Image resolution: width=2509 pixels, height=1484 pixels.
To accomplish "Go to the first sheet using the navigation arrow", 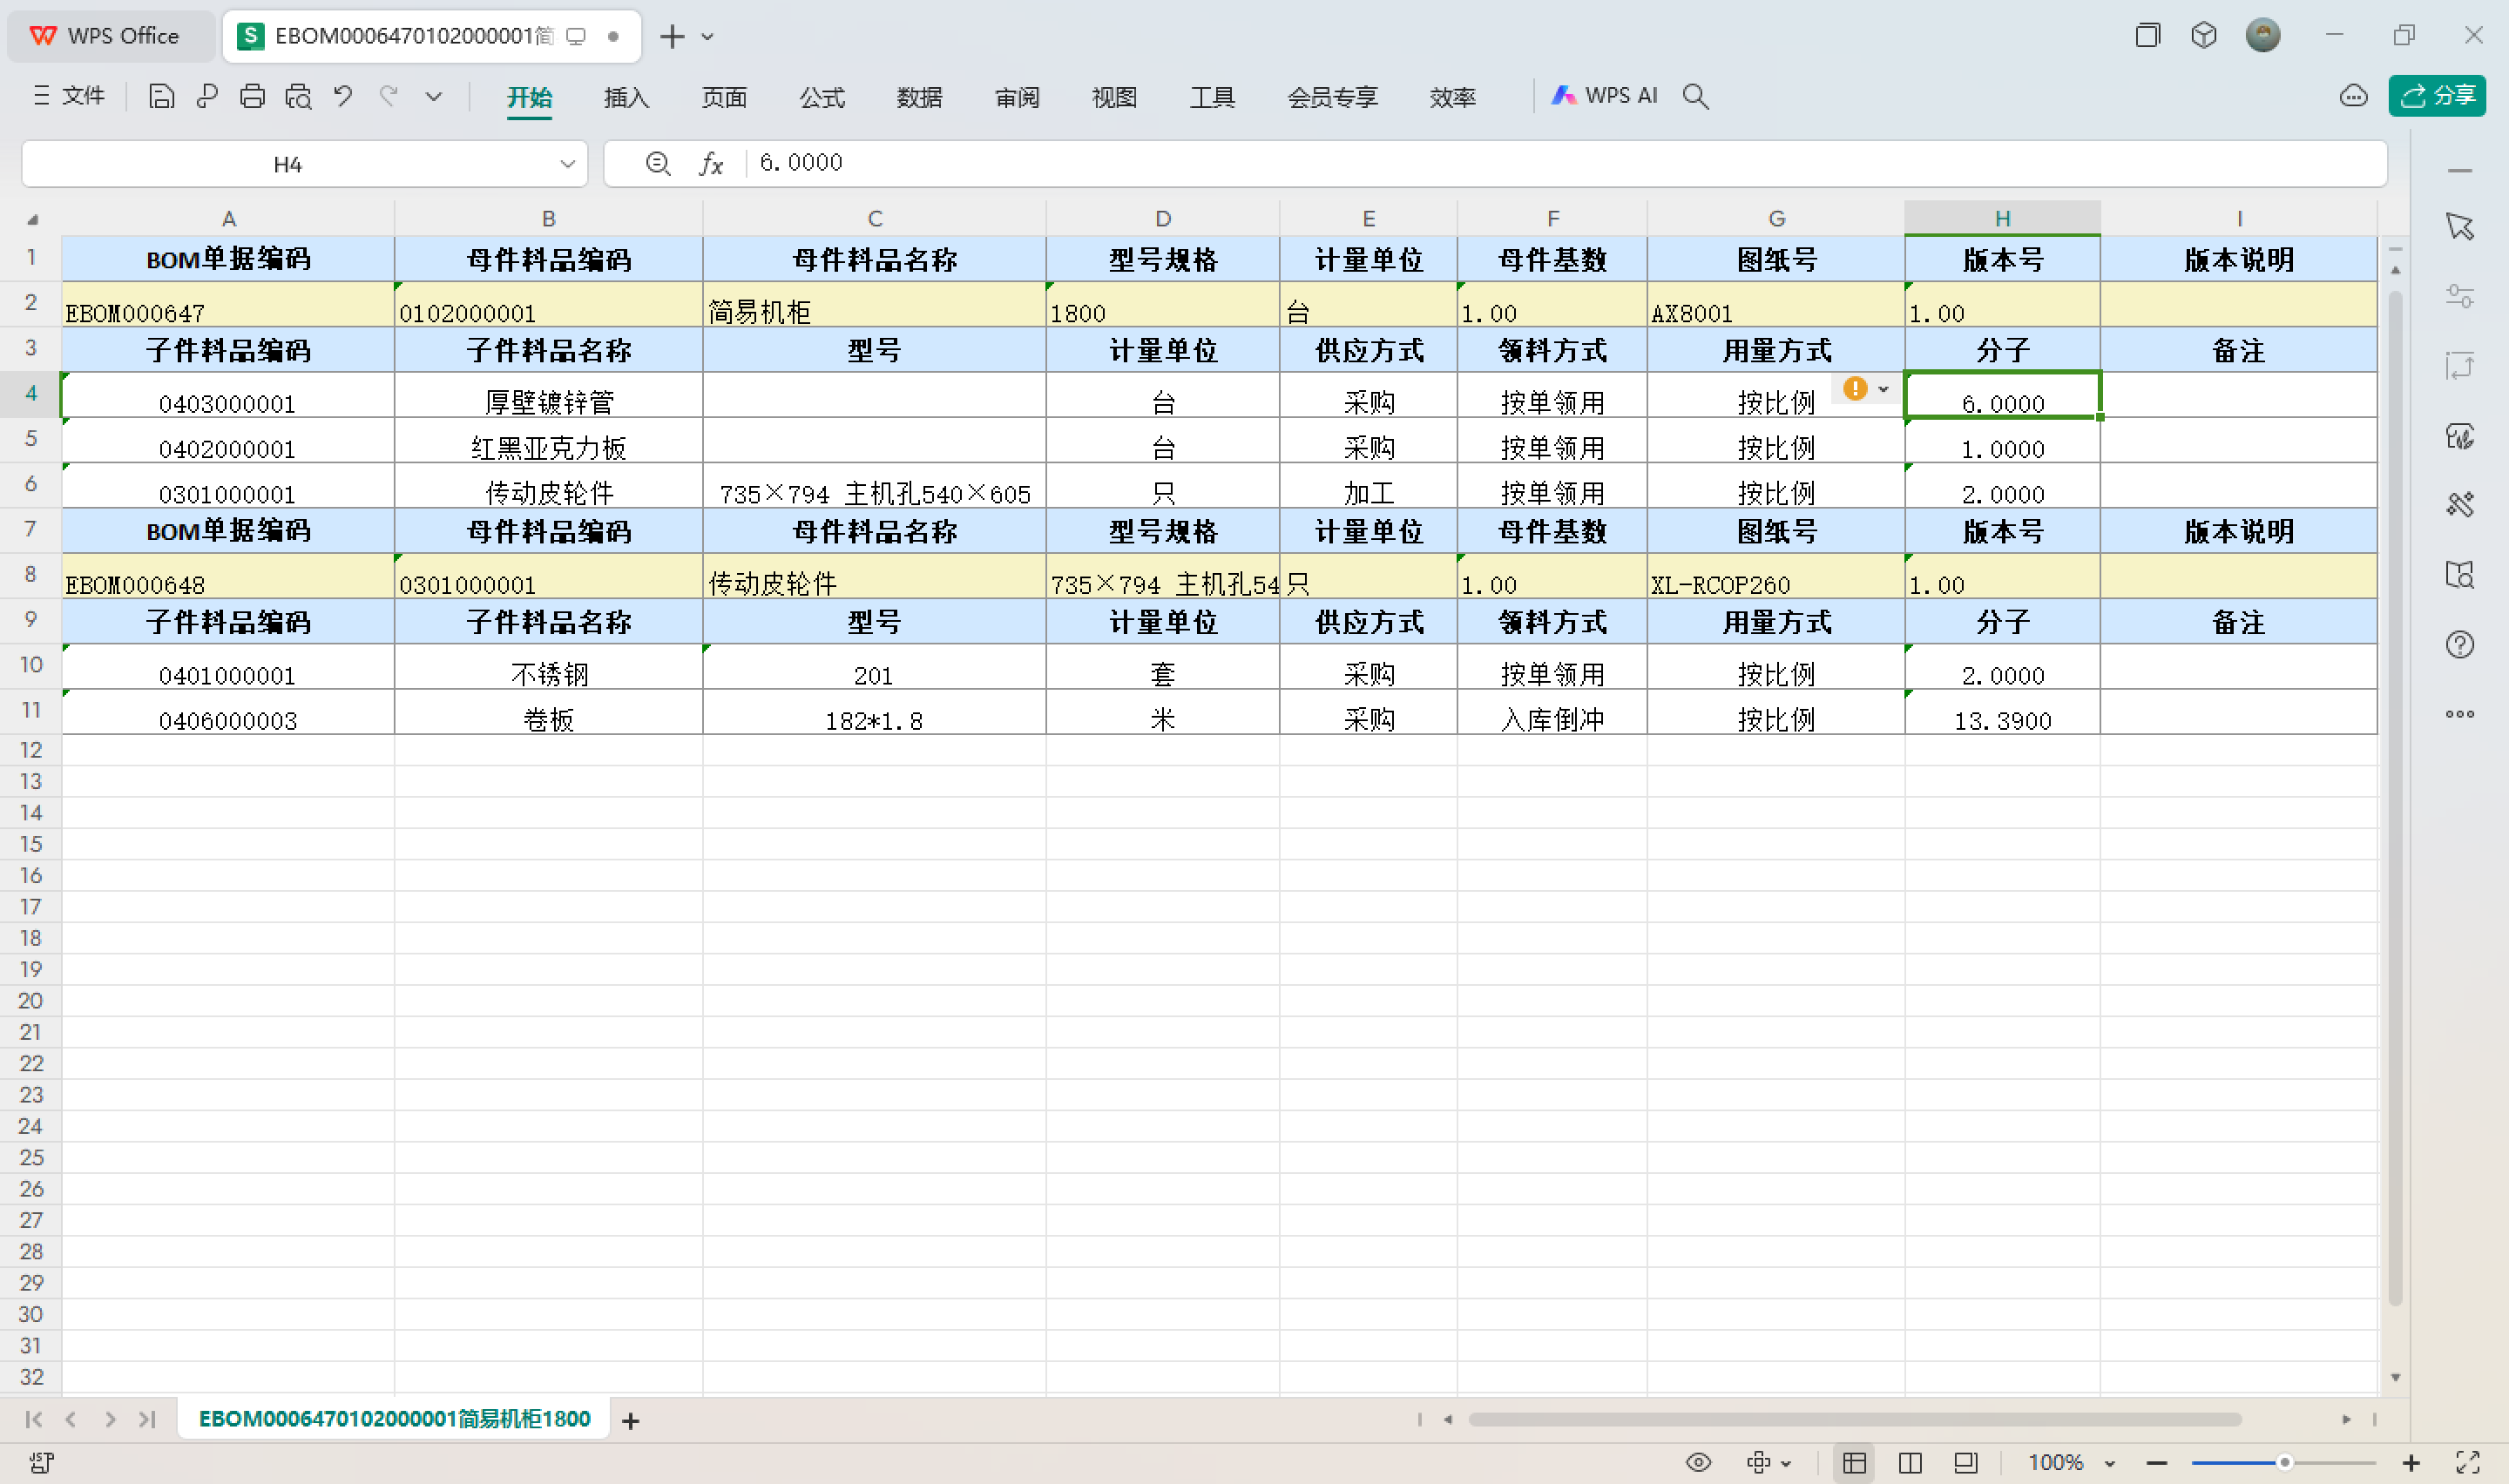I will click(33, 1419).
